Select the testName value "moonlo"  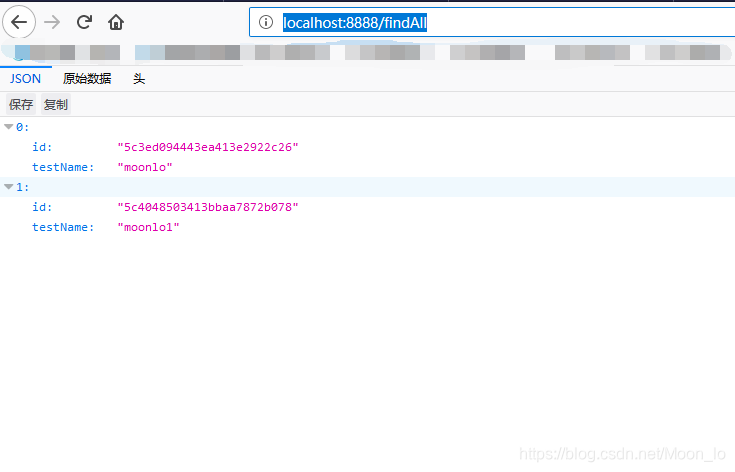pyautogui.click(x=145, y=167)
